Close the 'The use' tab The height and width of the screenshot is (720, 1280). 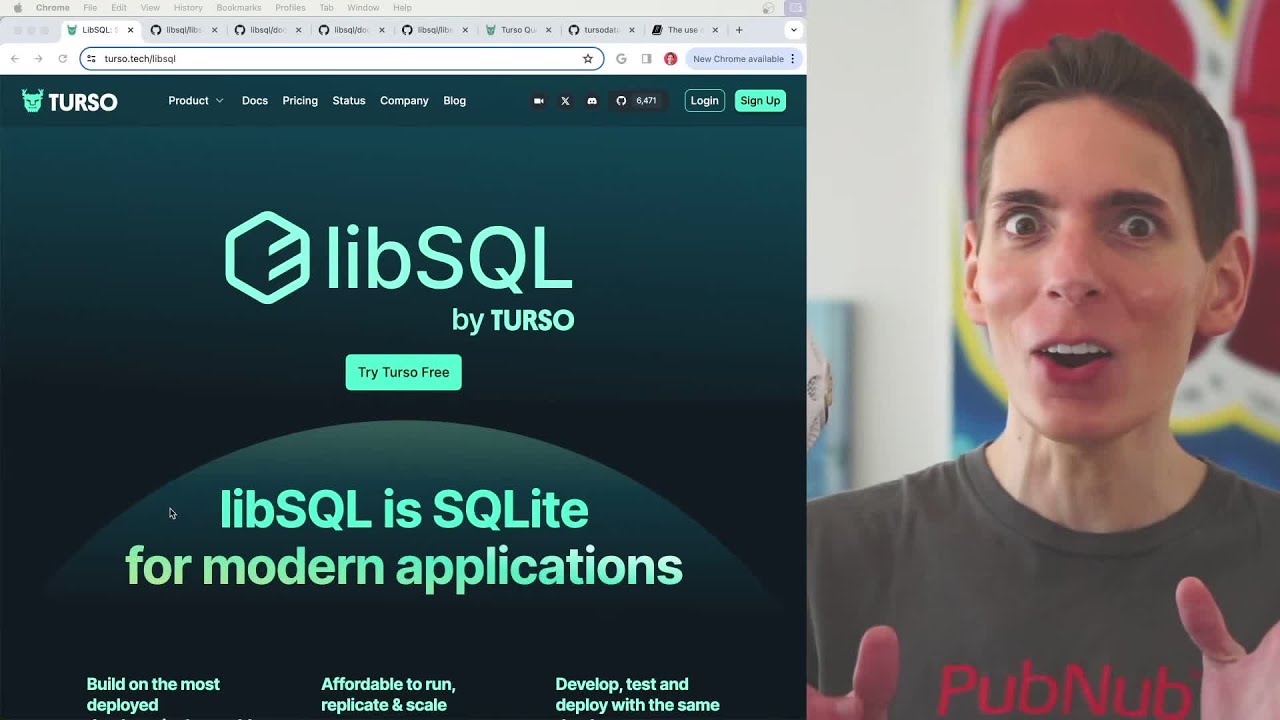tap(715, 30)
